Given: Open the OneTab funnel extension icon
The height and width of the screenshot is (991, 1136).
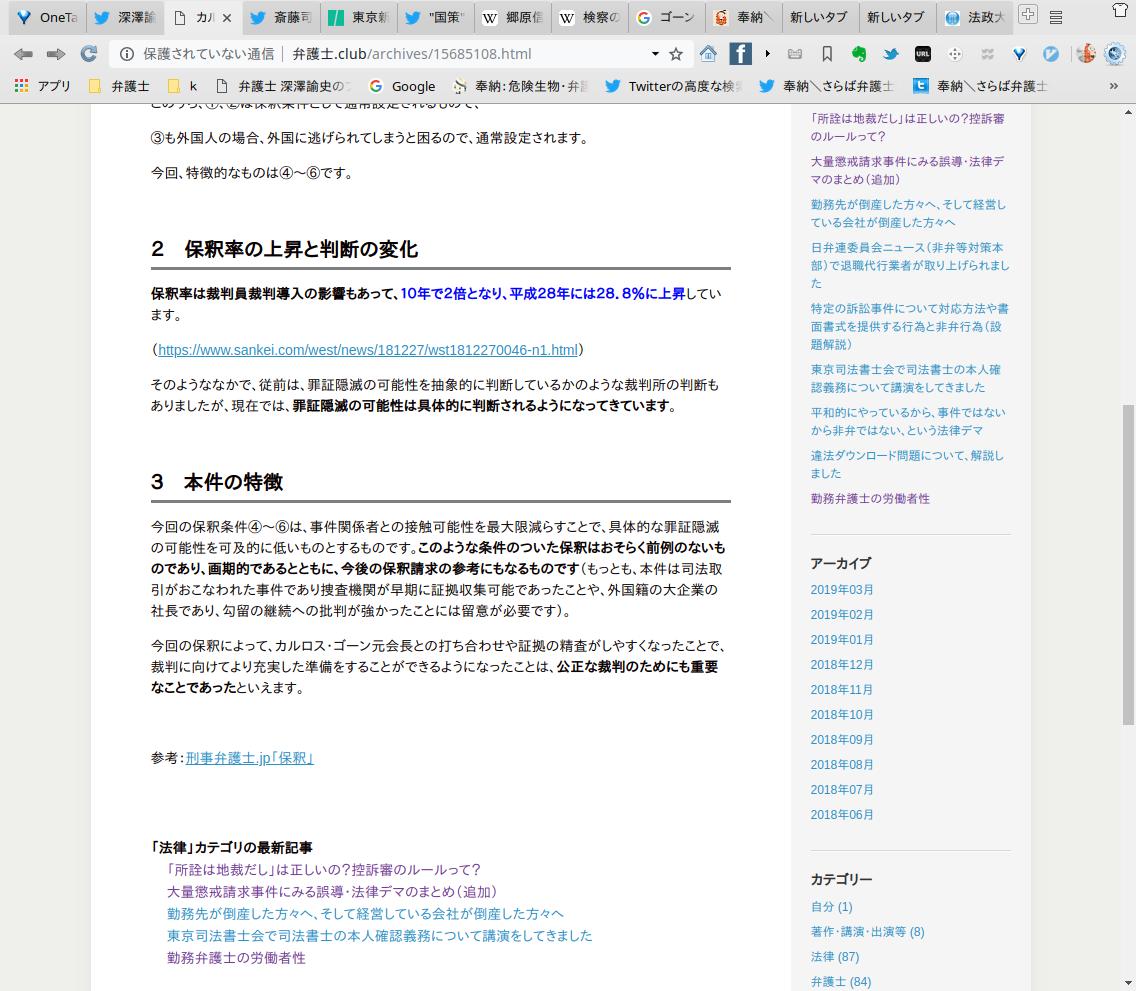Looking at the screenshot, I should click(x=1019, y=54).
